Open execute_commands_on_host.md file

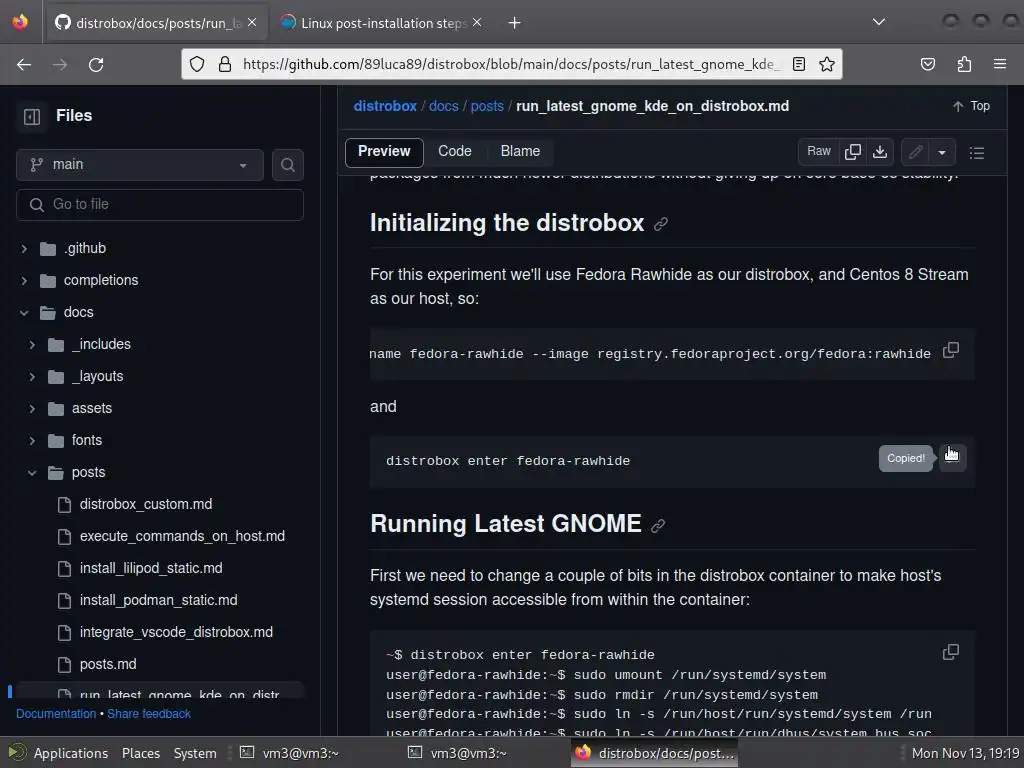coord(182,536)
